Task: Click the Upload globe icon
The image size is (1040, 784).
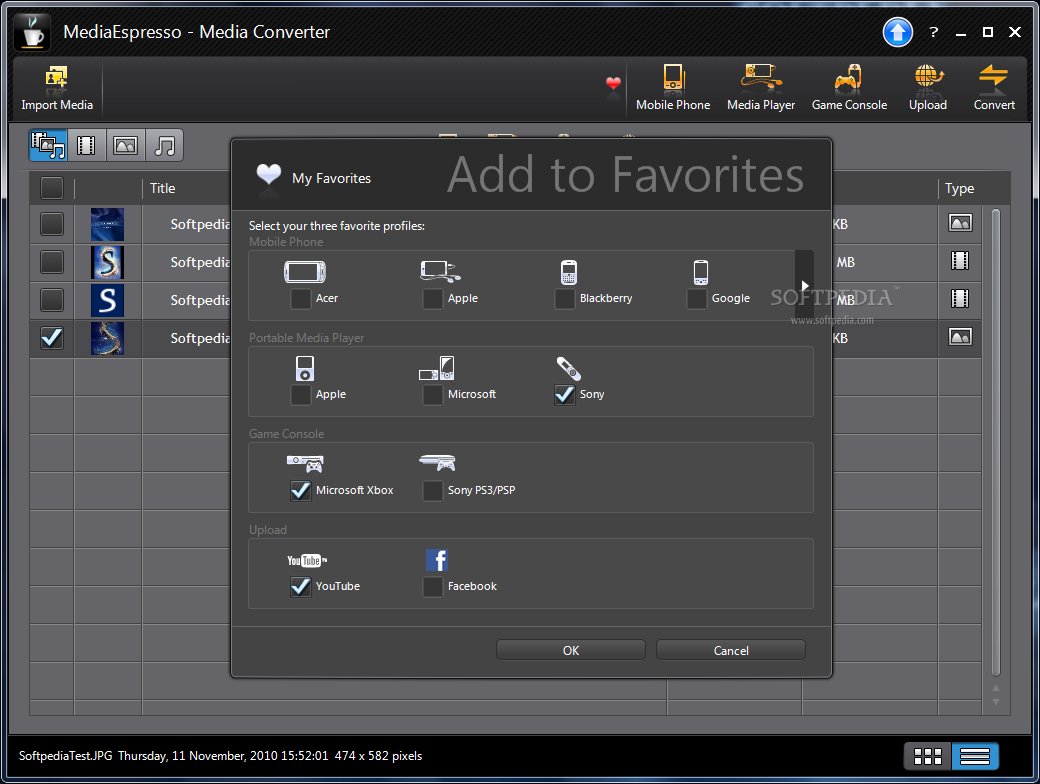Action: click(929, 77)
